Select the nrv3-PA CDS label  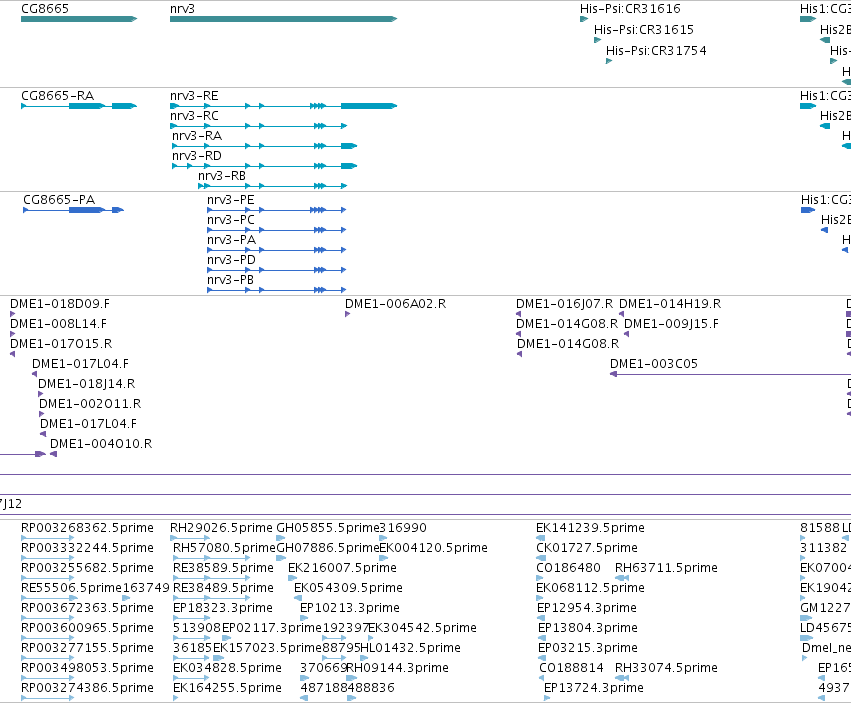coord(231,240)
